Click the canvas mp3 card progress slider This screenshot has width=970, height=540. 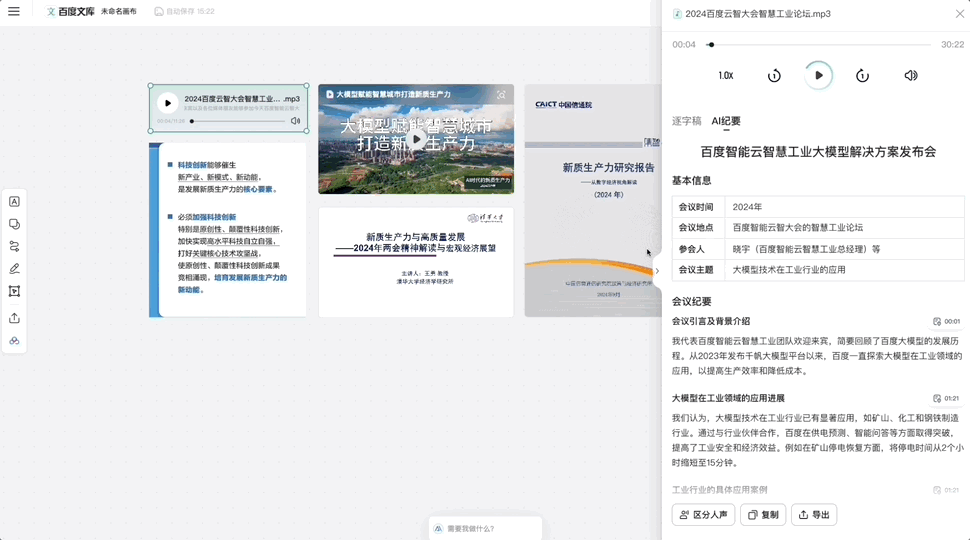point(237,121)
